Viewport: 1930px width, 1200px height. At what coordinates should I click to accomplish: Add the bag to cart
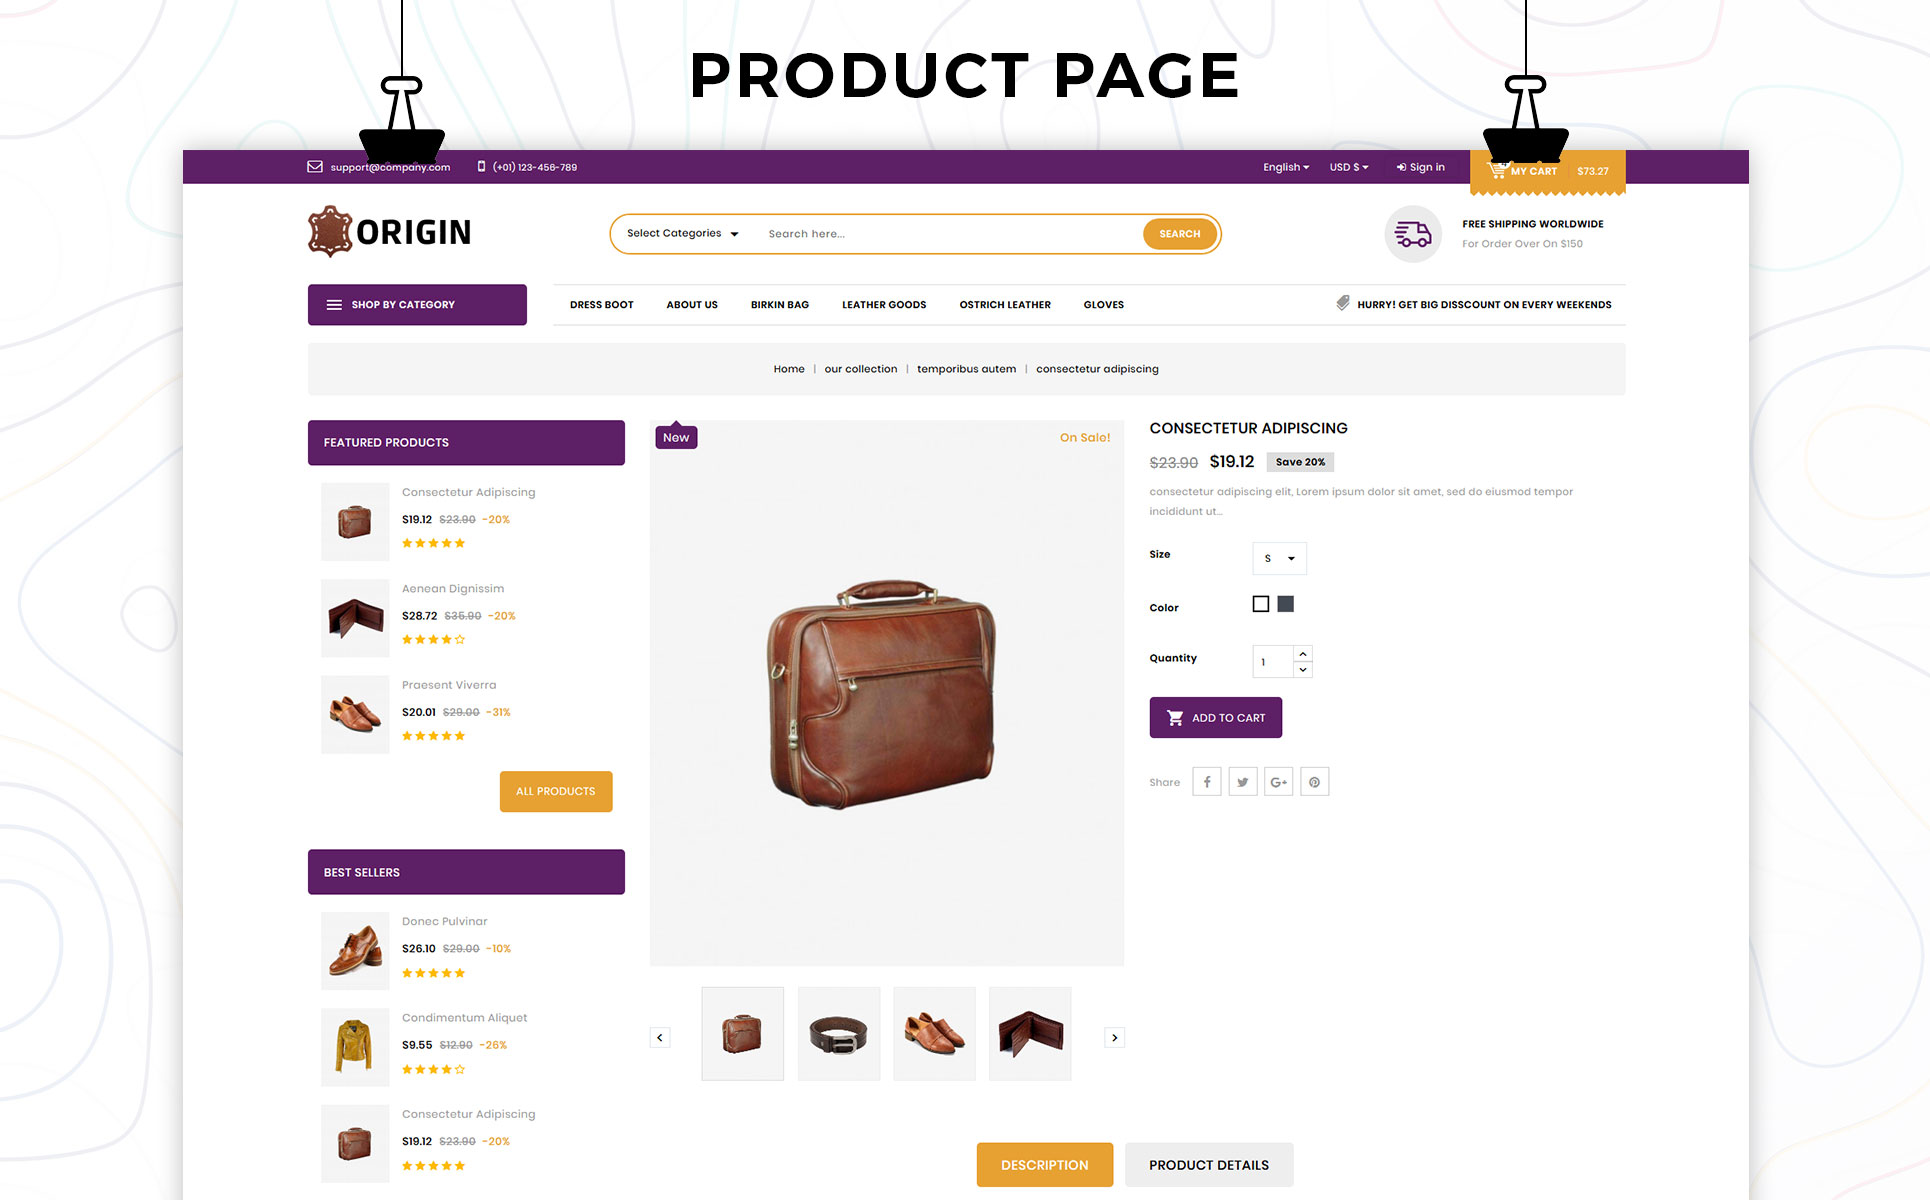point(1216,718)
